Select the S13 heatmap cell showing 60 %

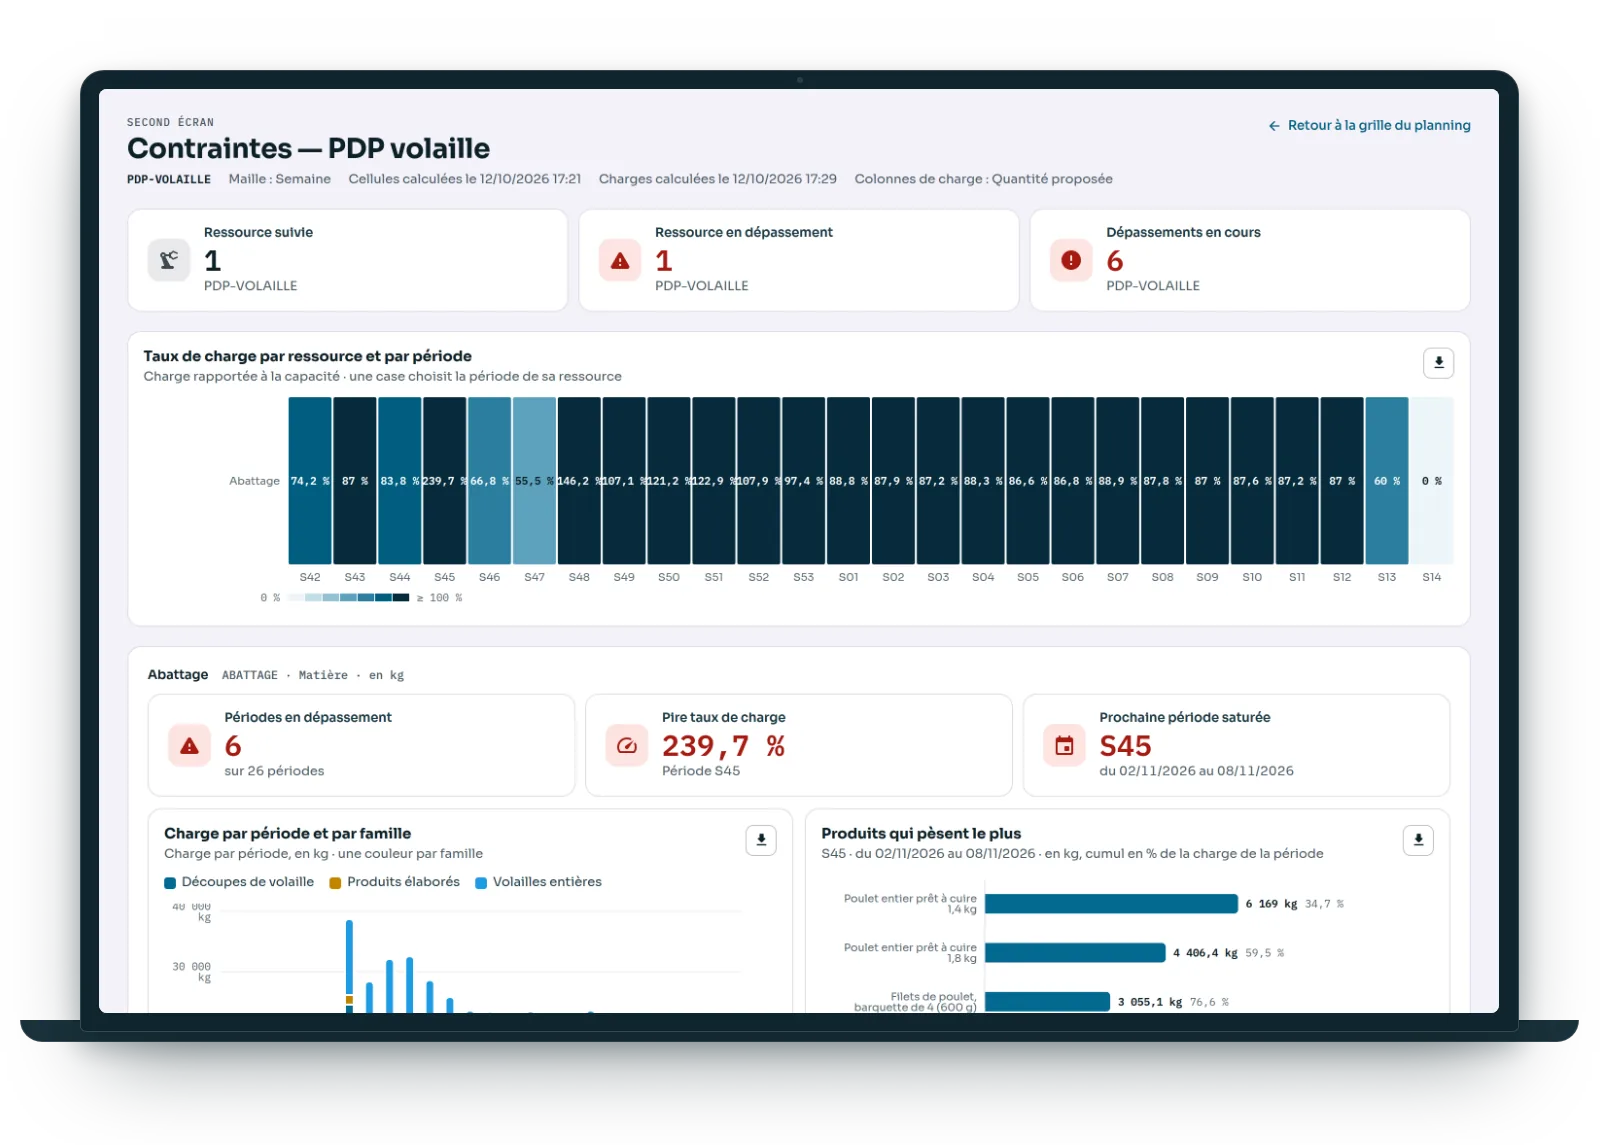pos(1387,481)
